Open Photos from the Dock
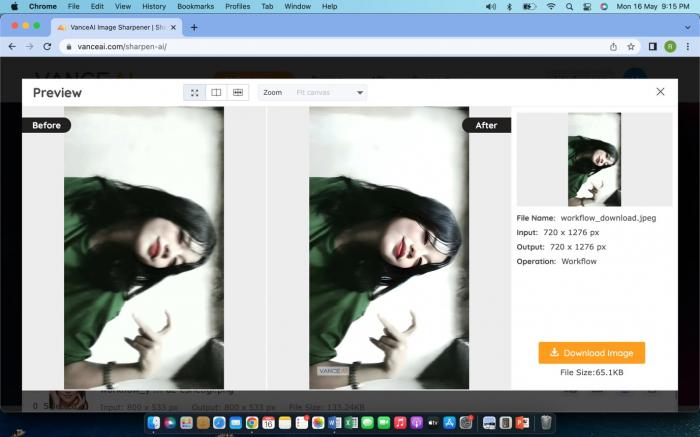 click(x=318, y=422)
